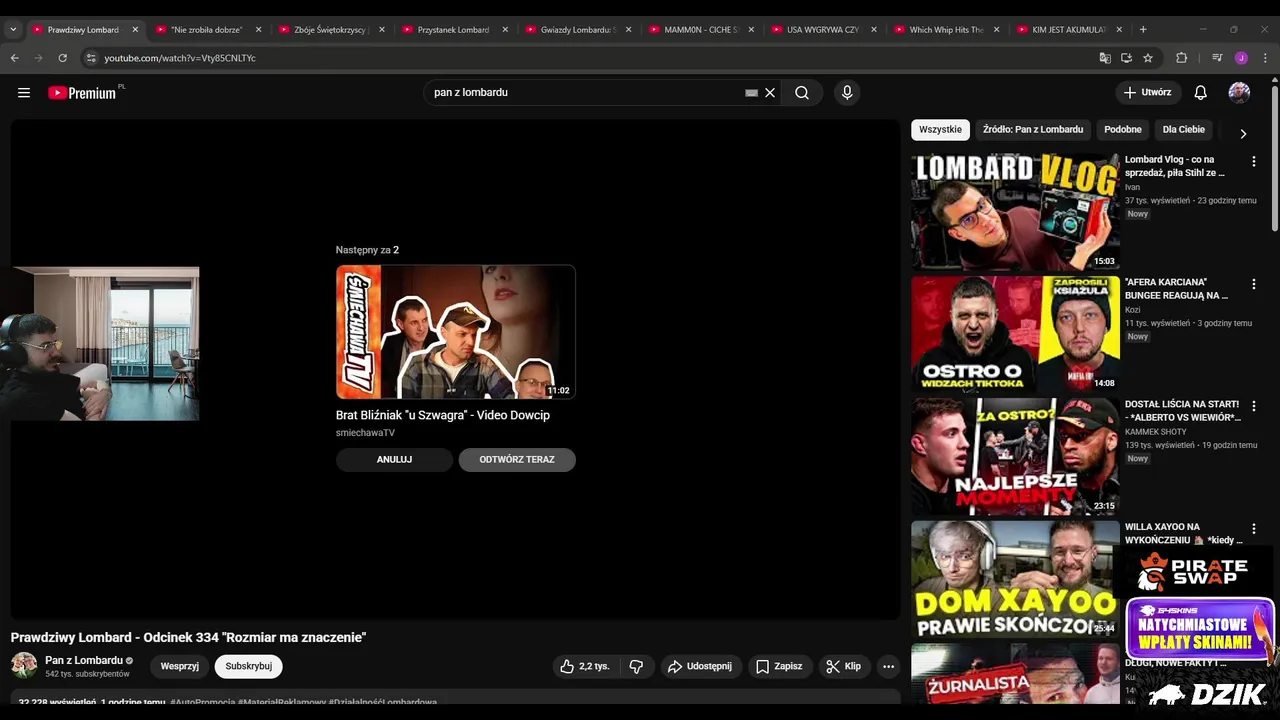Open the account avatar menu

1239,93
